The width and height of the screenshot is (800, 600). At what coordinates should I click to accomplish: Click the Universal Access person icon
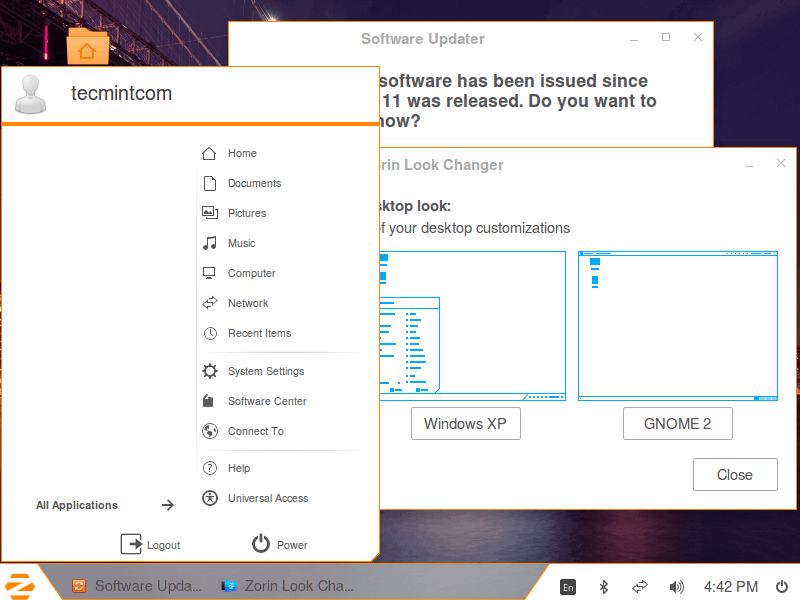pyautogui.click(x=210, y=498)
